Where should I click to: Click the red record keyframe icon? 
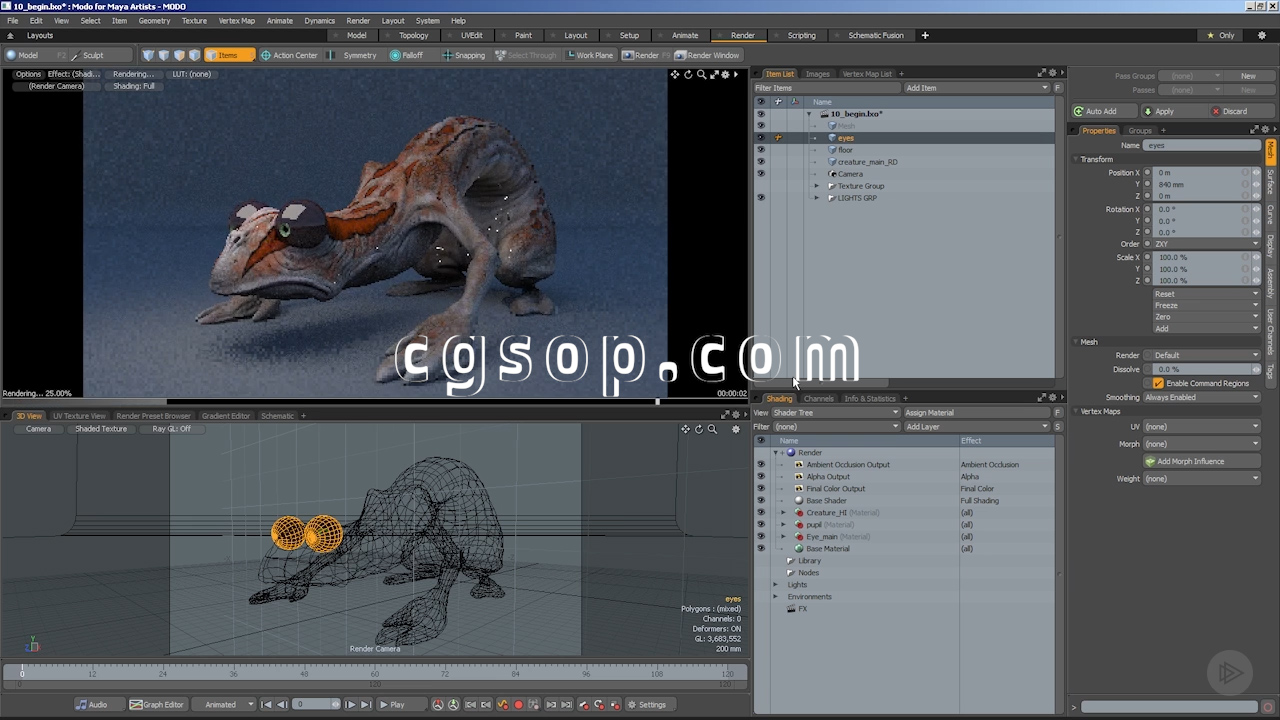coord(518,705)
